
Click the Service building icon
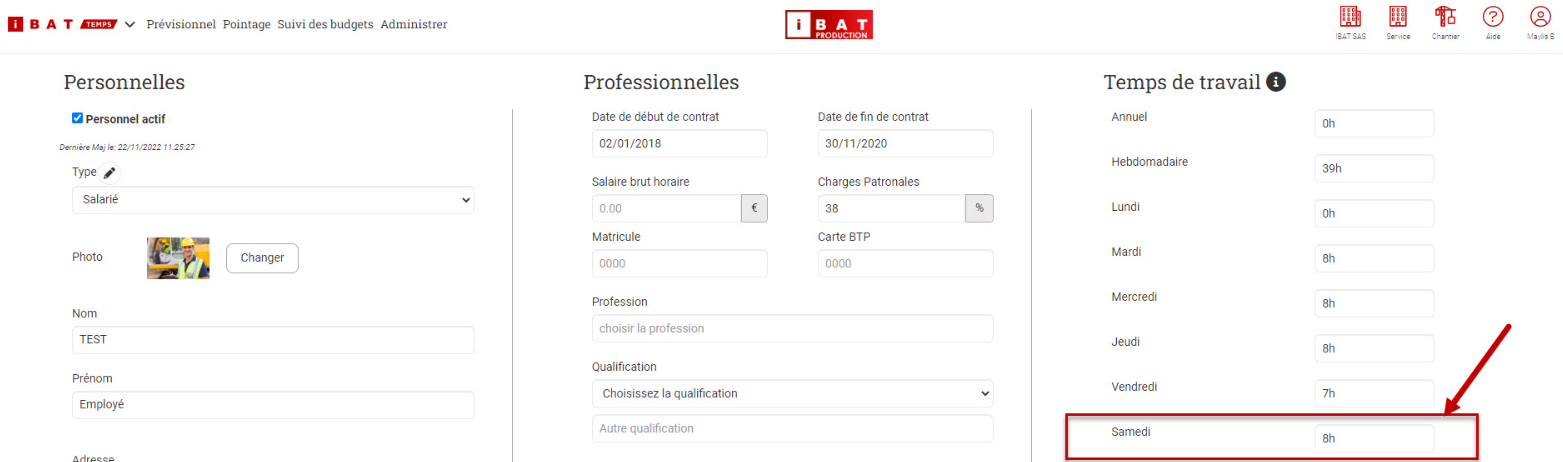tap(1398, 17)
